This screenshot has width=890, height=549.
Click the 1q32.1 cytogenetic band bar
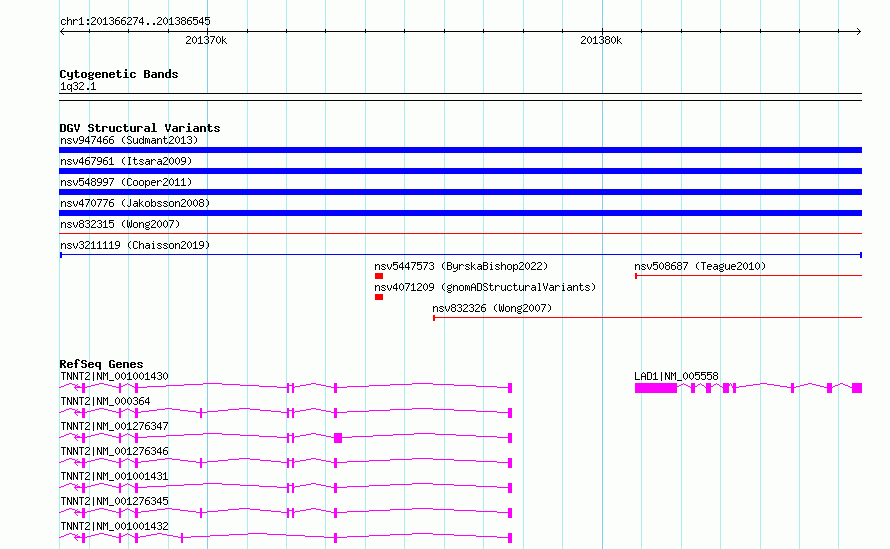460,97
